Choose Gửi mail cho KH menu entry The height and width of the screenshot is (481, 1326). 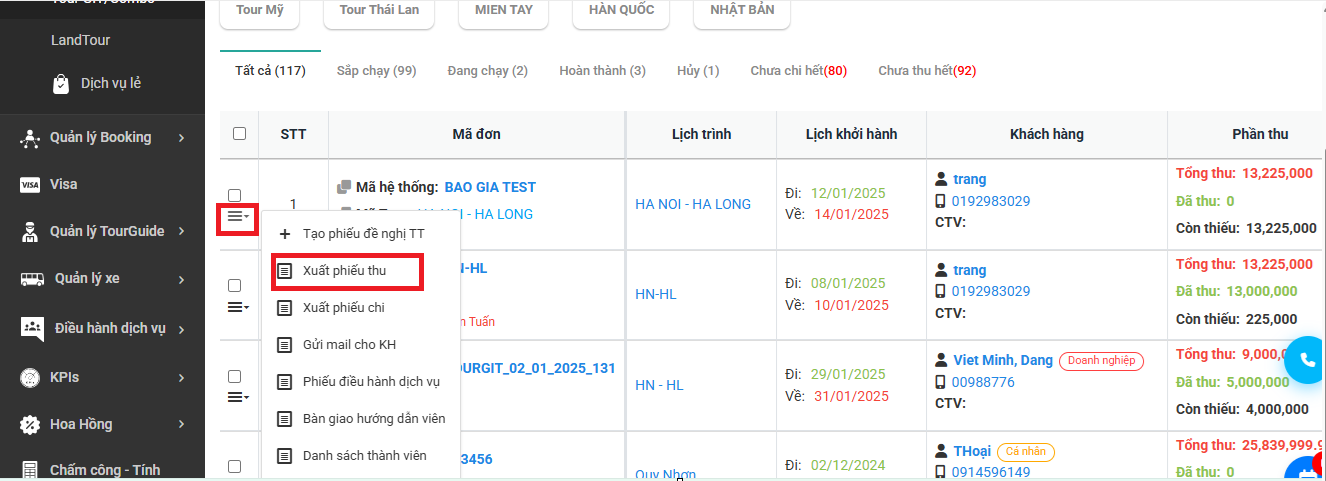point(360,345)
